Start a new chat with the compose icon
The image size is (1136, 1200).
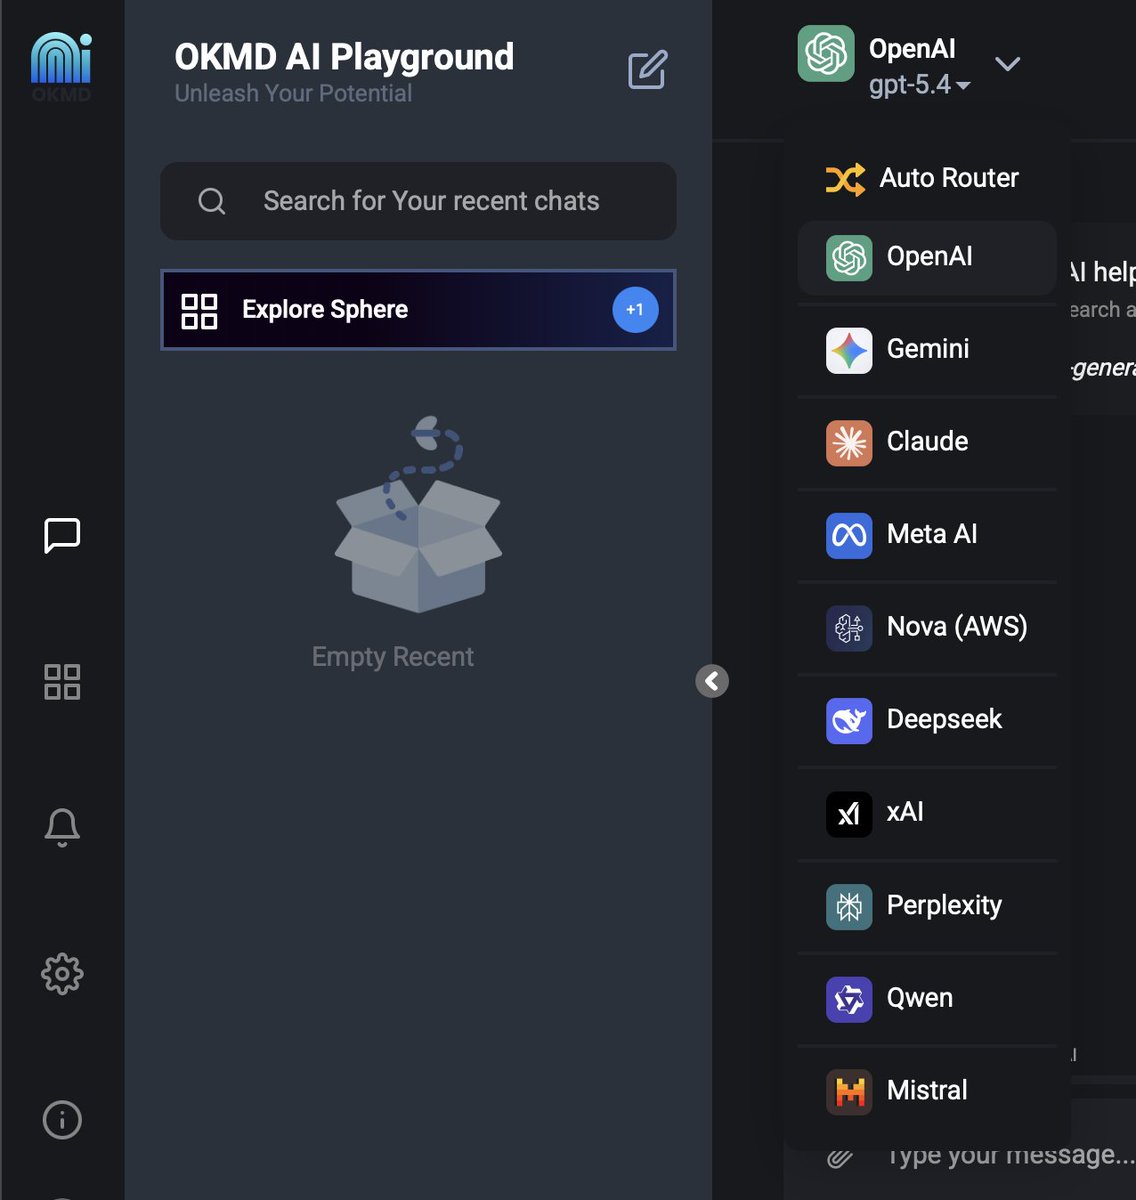click(x=647, y=70)
